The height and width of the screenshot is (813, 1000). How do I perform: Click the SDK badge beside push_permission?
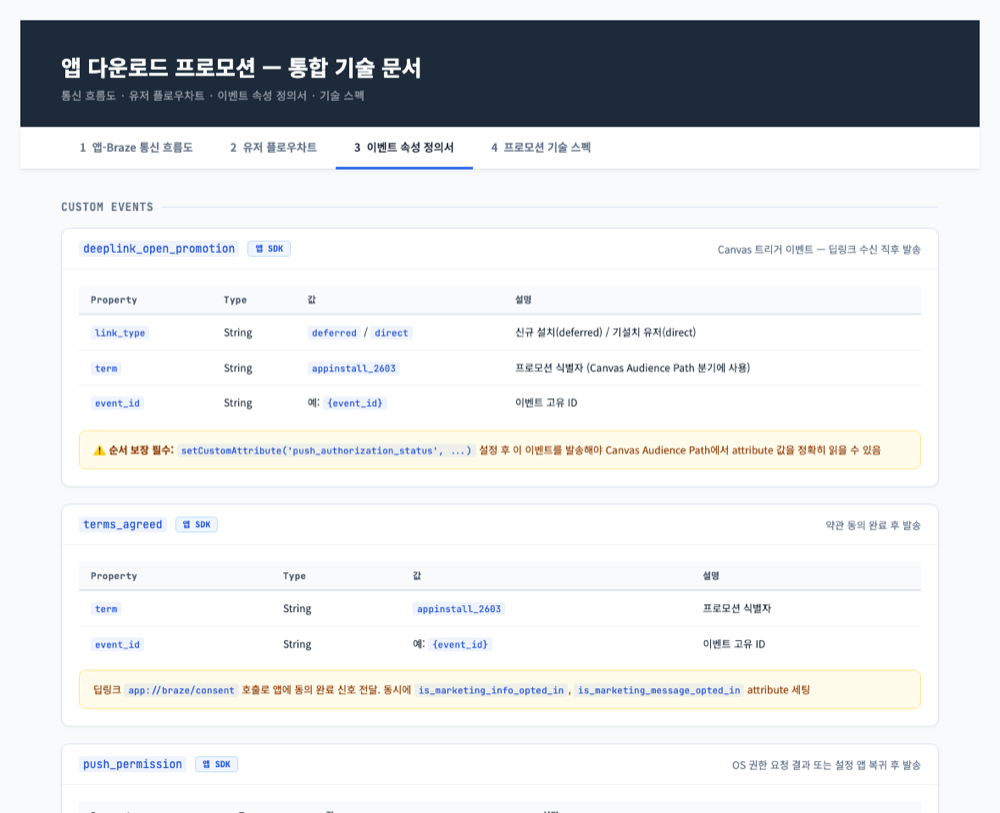(216, 764)
